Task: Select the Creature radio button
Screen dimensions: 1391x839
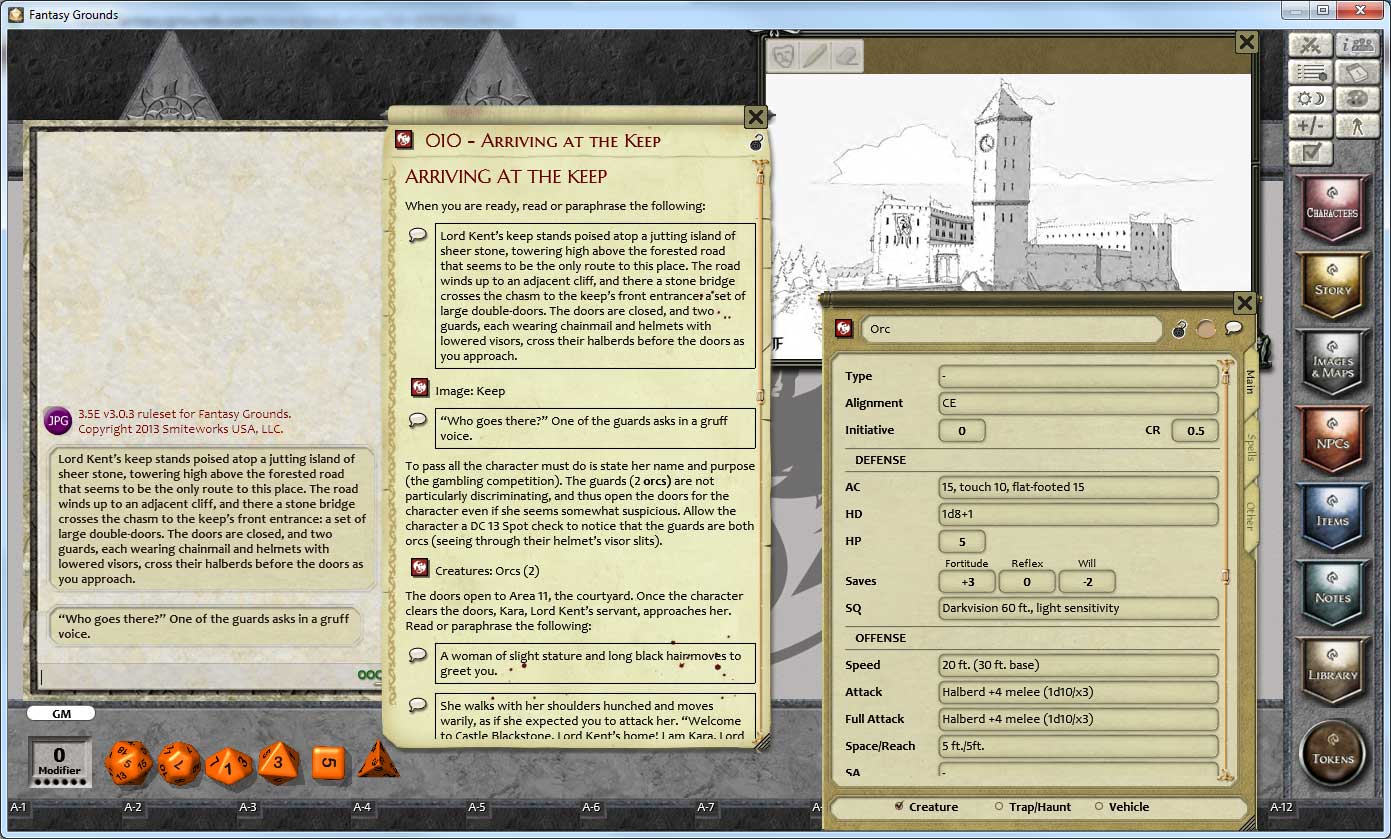Action: click(899, 806)
